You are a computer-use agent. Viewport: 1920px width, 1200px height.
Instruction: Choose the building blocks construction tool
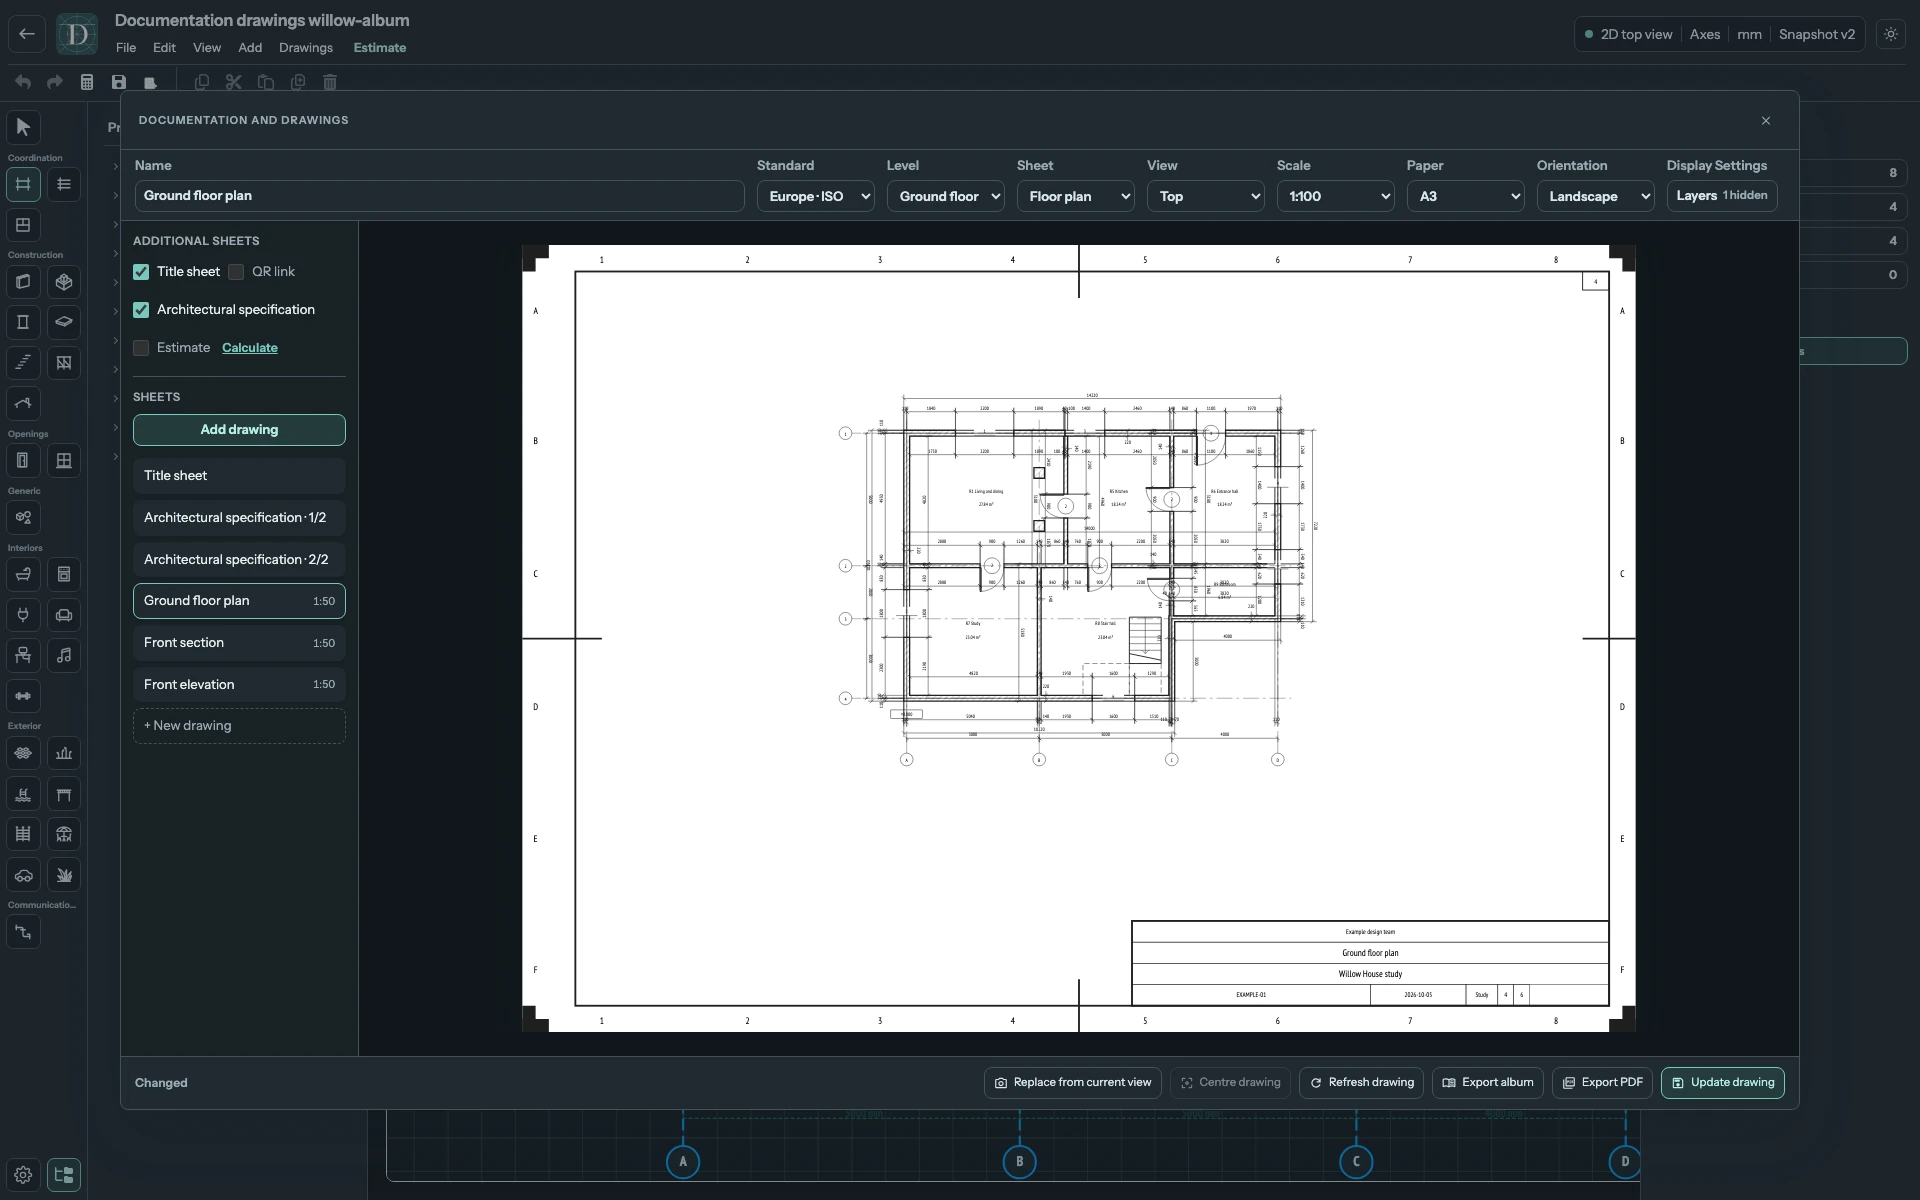(64, 282)
